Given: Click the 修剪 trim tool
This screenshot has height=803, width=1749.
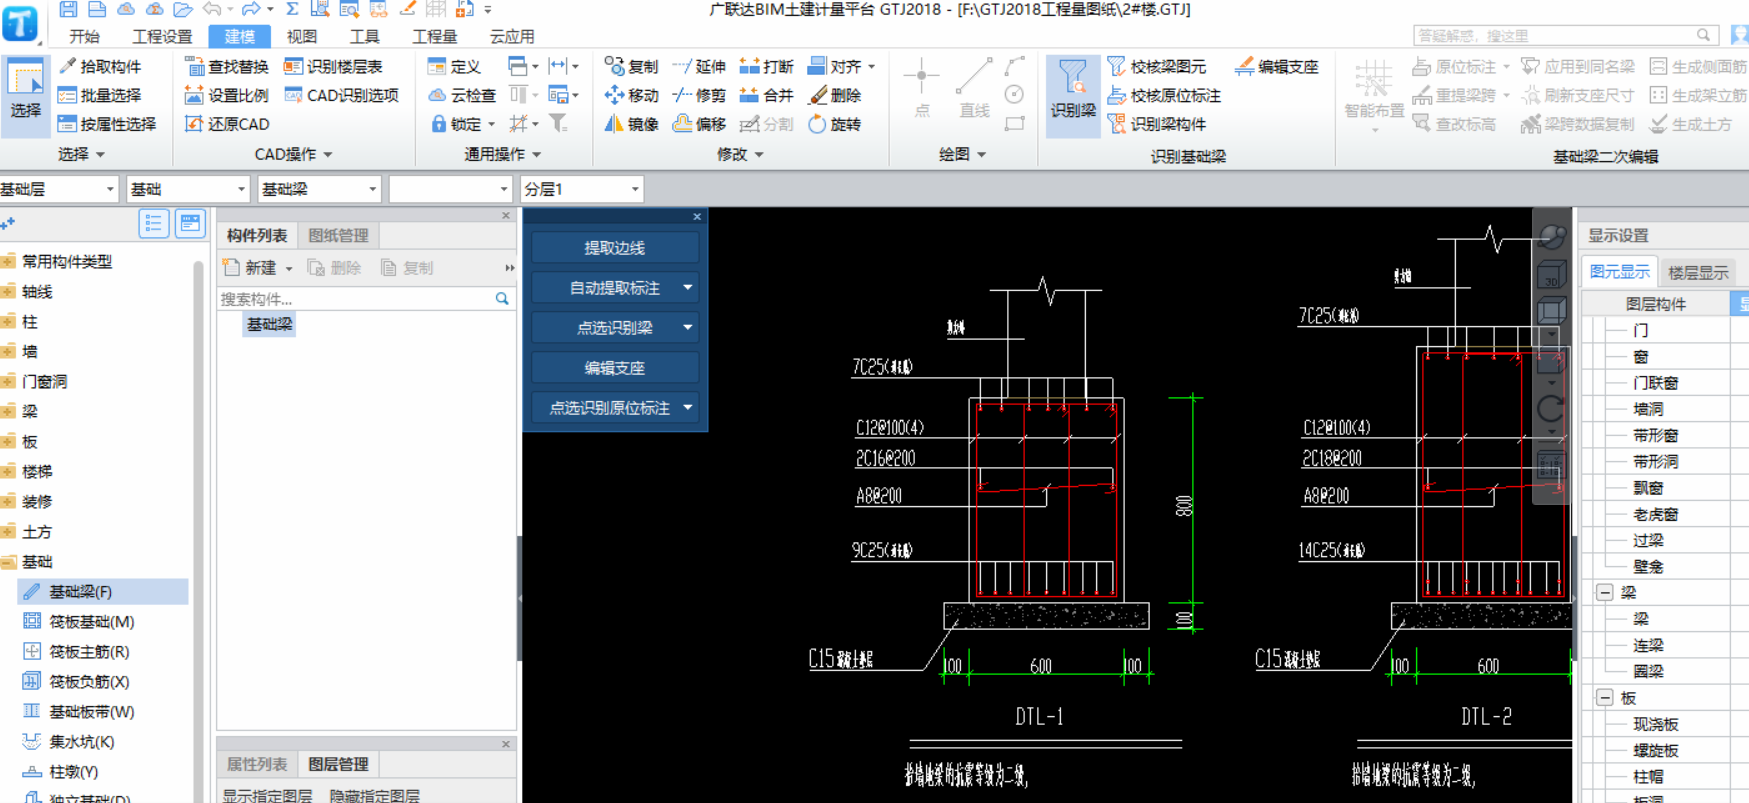Looking at the screenshot, I should [699, 95].
